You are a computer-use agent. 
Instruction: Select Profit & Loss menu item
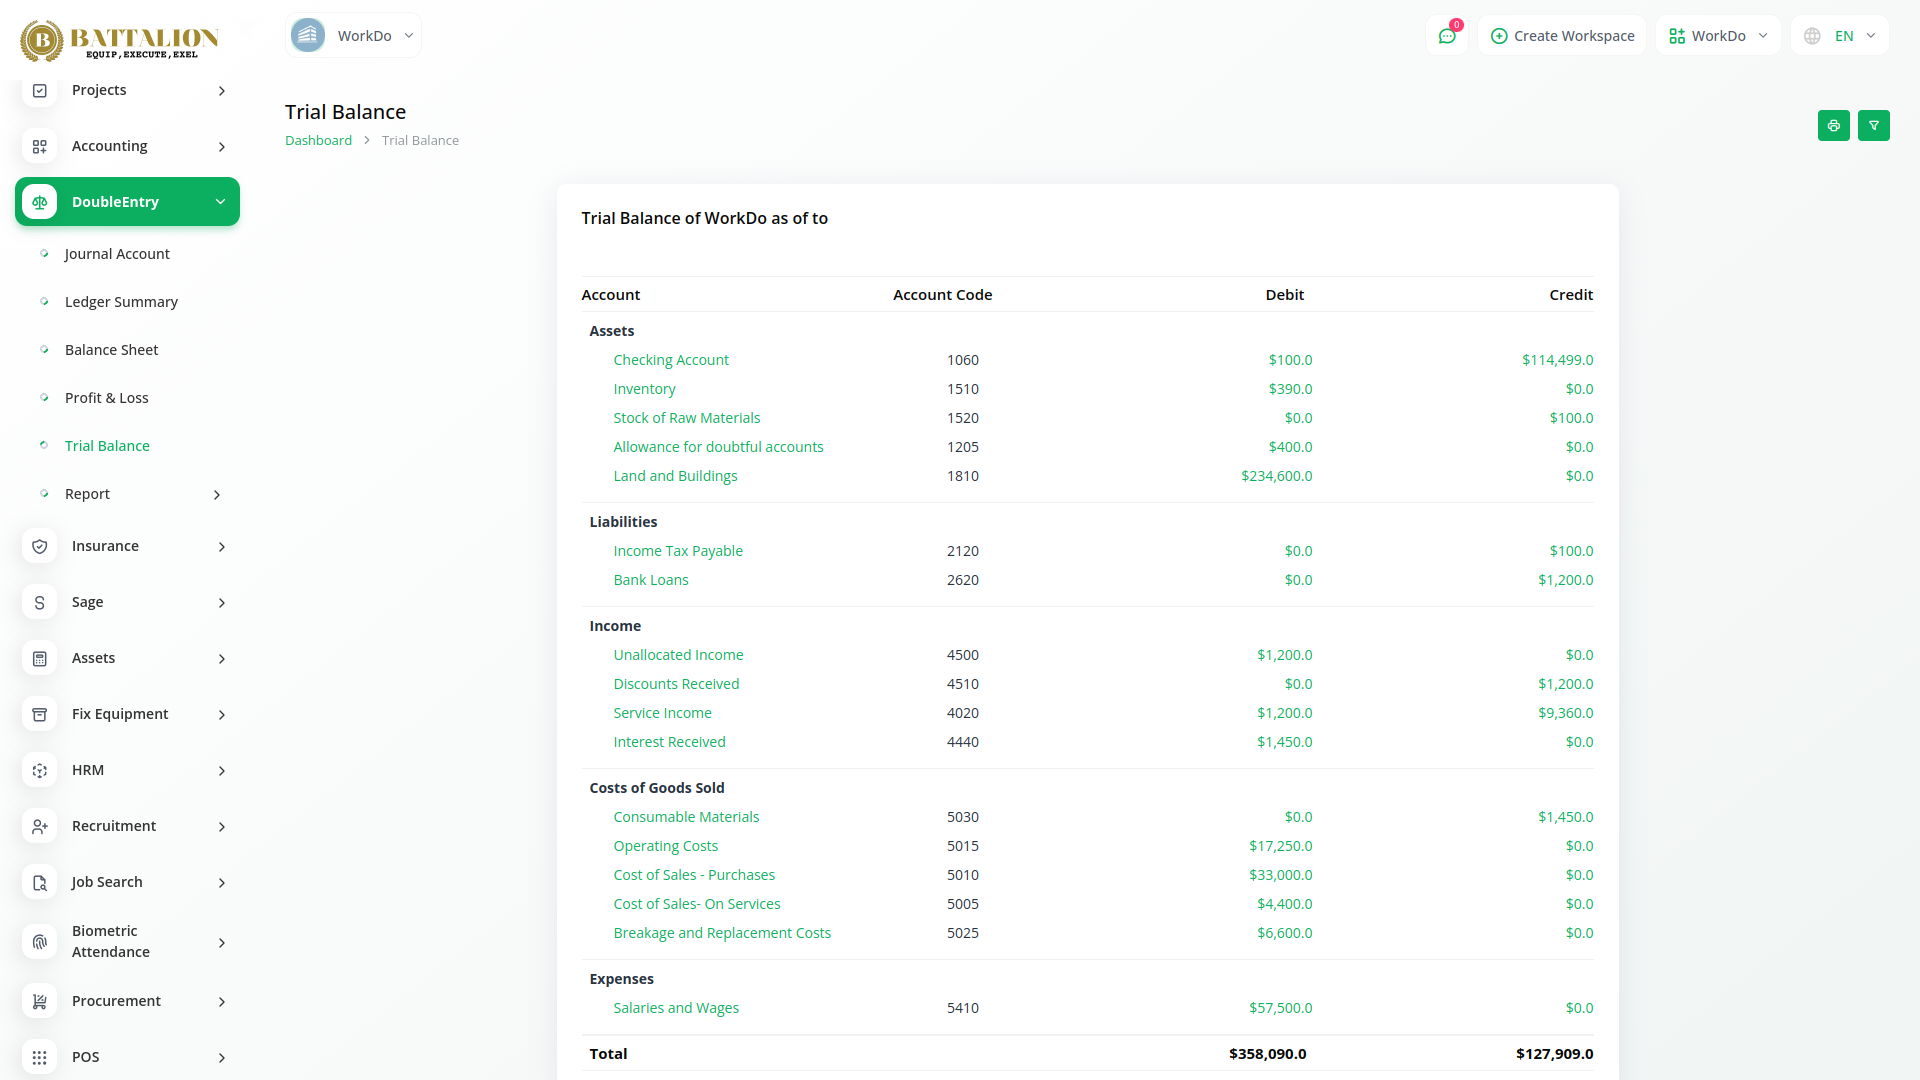106,398
